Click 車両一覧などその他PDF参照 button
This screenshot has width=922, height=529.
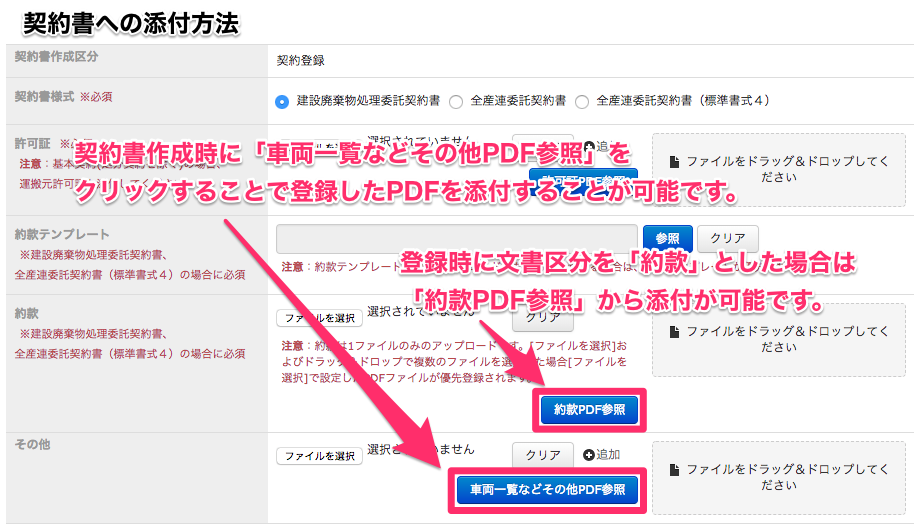pos(541,490)
